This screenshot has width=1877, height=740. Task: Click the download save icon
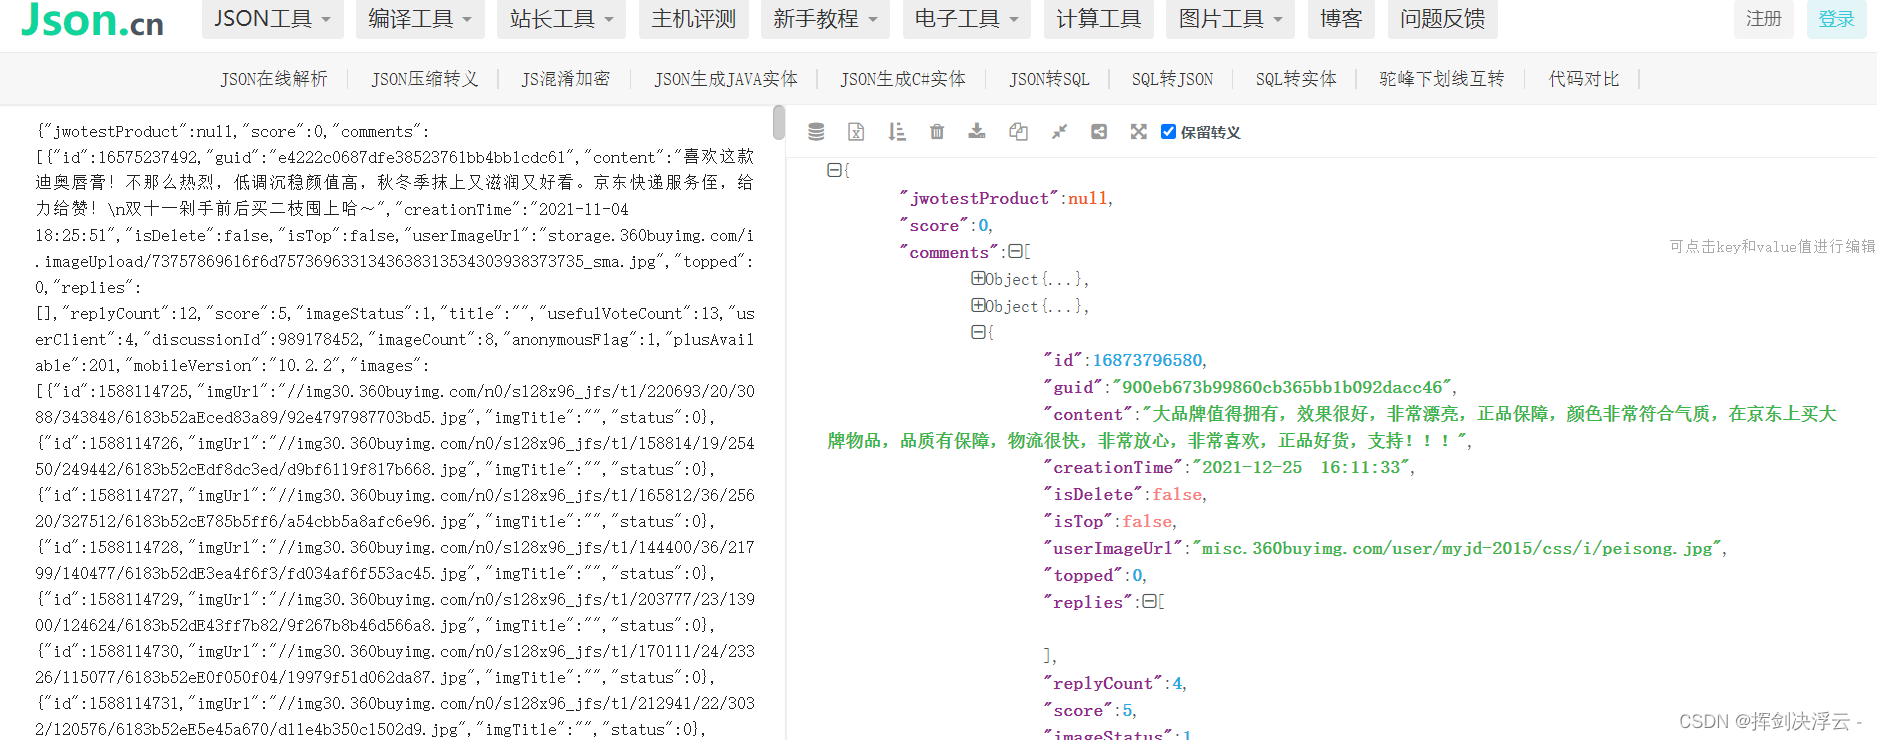[977, 131]
